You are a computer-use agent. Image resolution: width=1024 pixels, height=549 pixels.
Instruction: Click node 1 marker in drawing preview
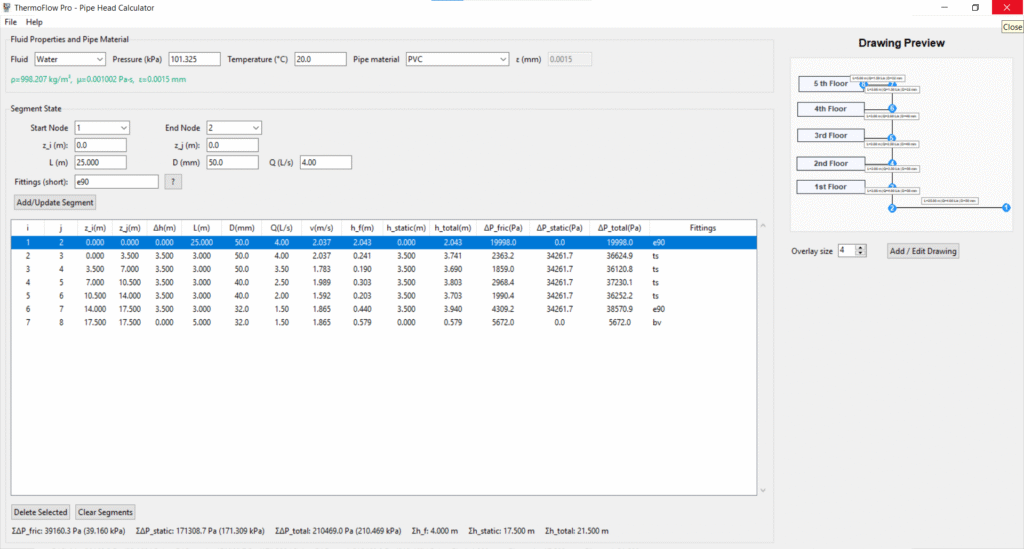pyautogui.click(x=1006, y=207)
